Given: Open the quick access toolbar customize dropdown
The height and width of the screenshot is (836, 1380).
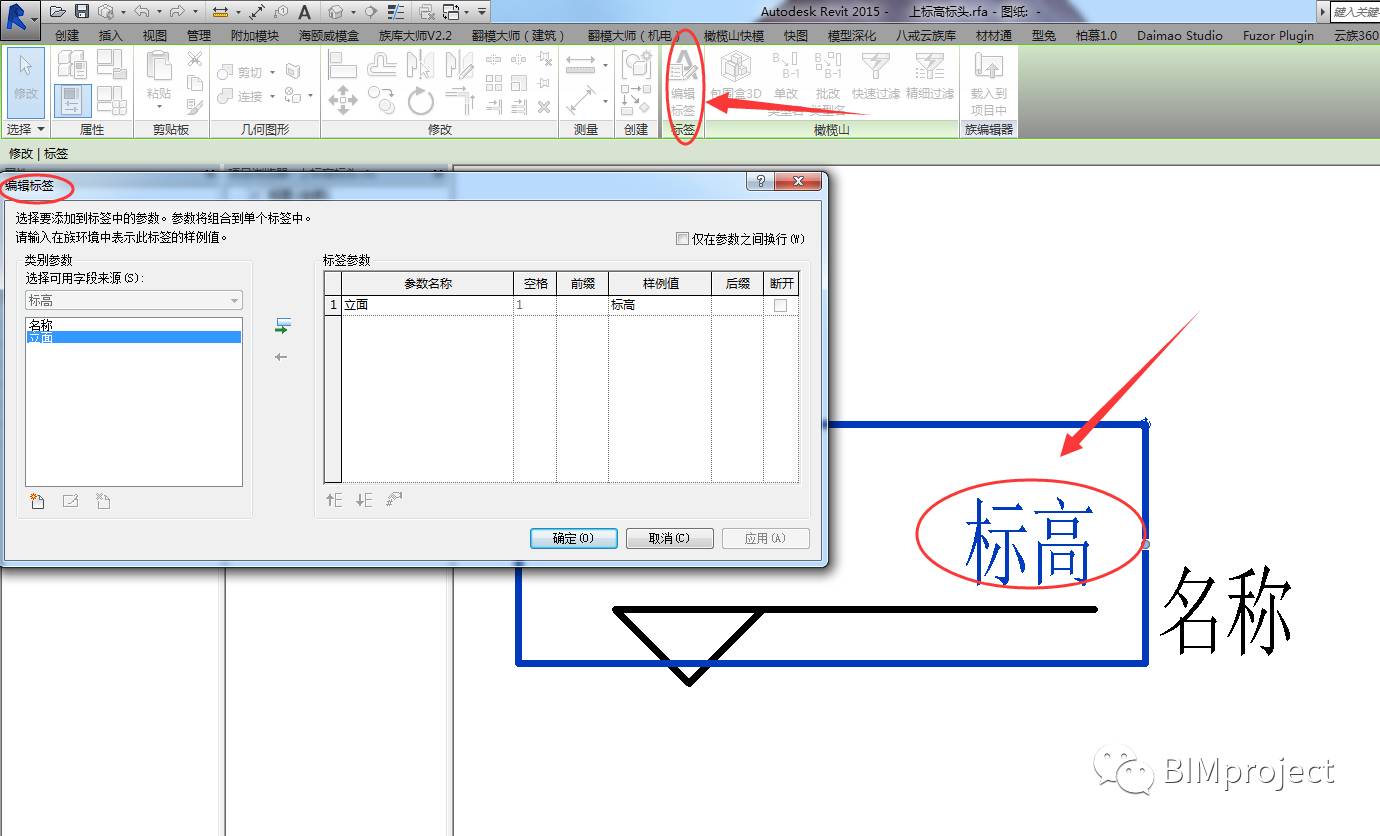Looking at the screenshot, I should coord(482,12).
